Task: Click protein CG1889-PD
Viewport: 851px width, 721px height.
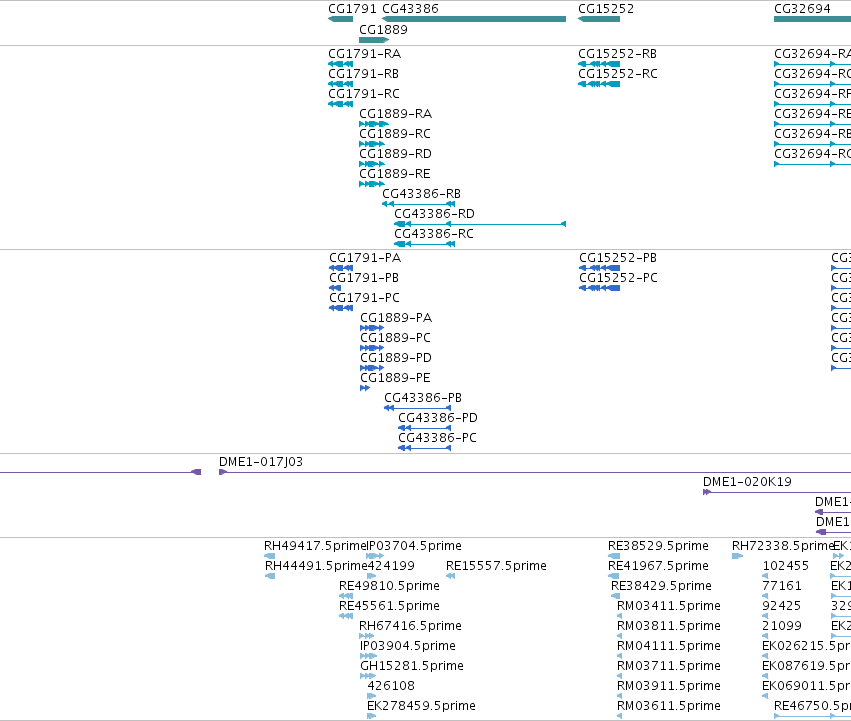Action: click(396, 358)
